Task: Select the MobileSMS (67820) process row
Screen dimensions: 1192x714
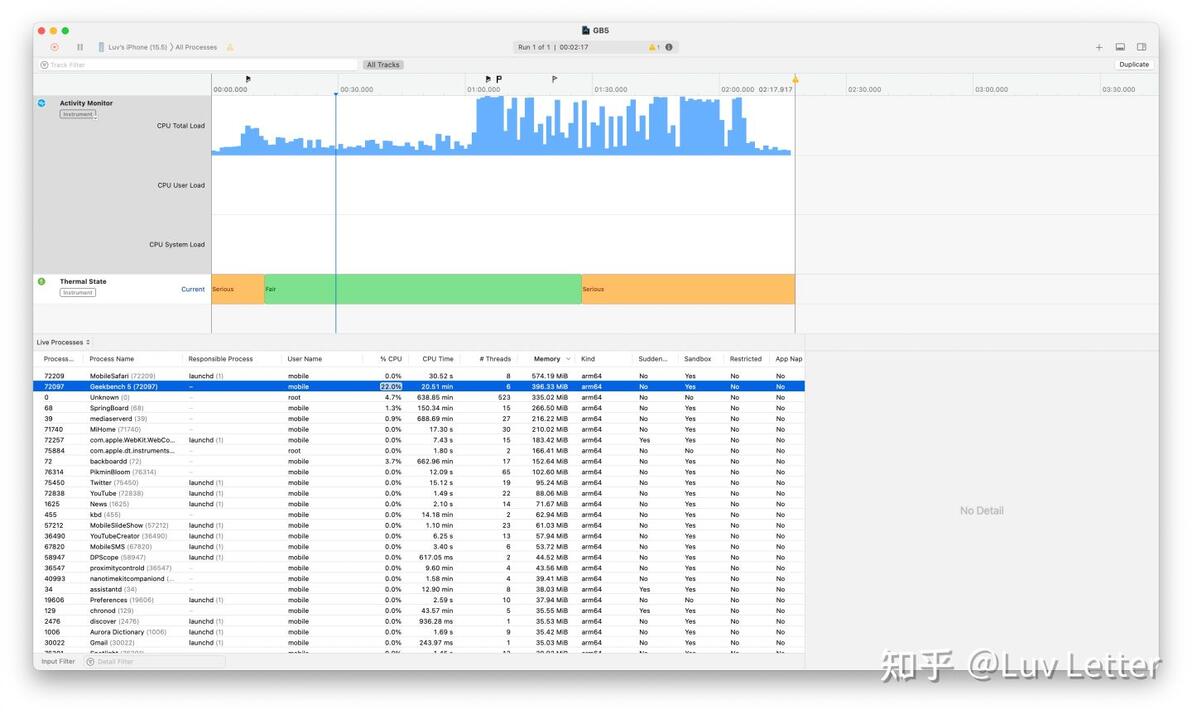Action: [x=419, y=546]
